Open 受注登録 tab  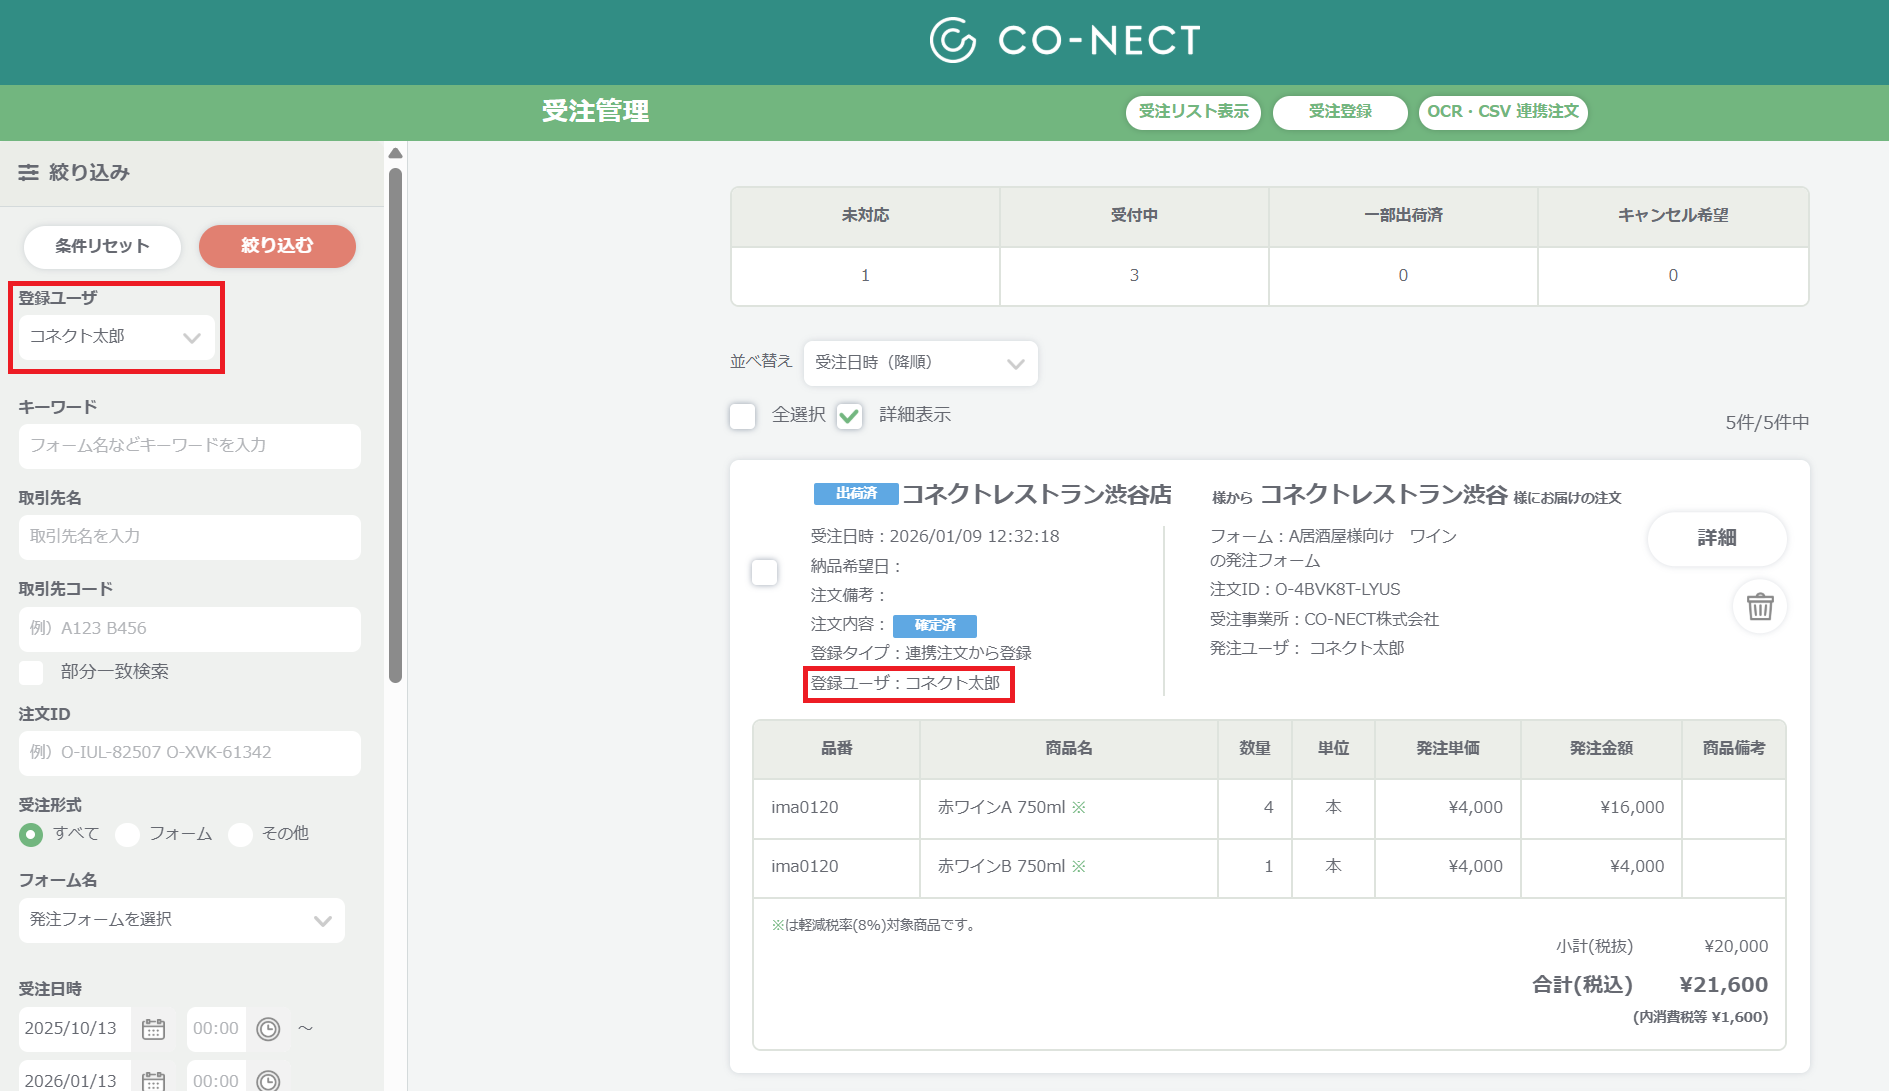click(x=1340, y=112)
